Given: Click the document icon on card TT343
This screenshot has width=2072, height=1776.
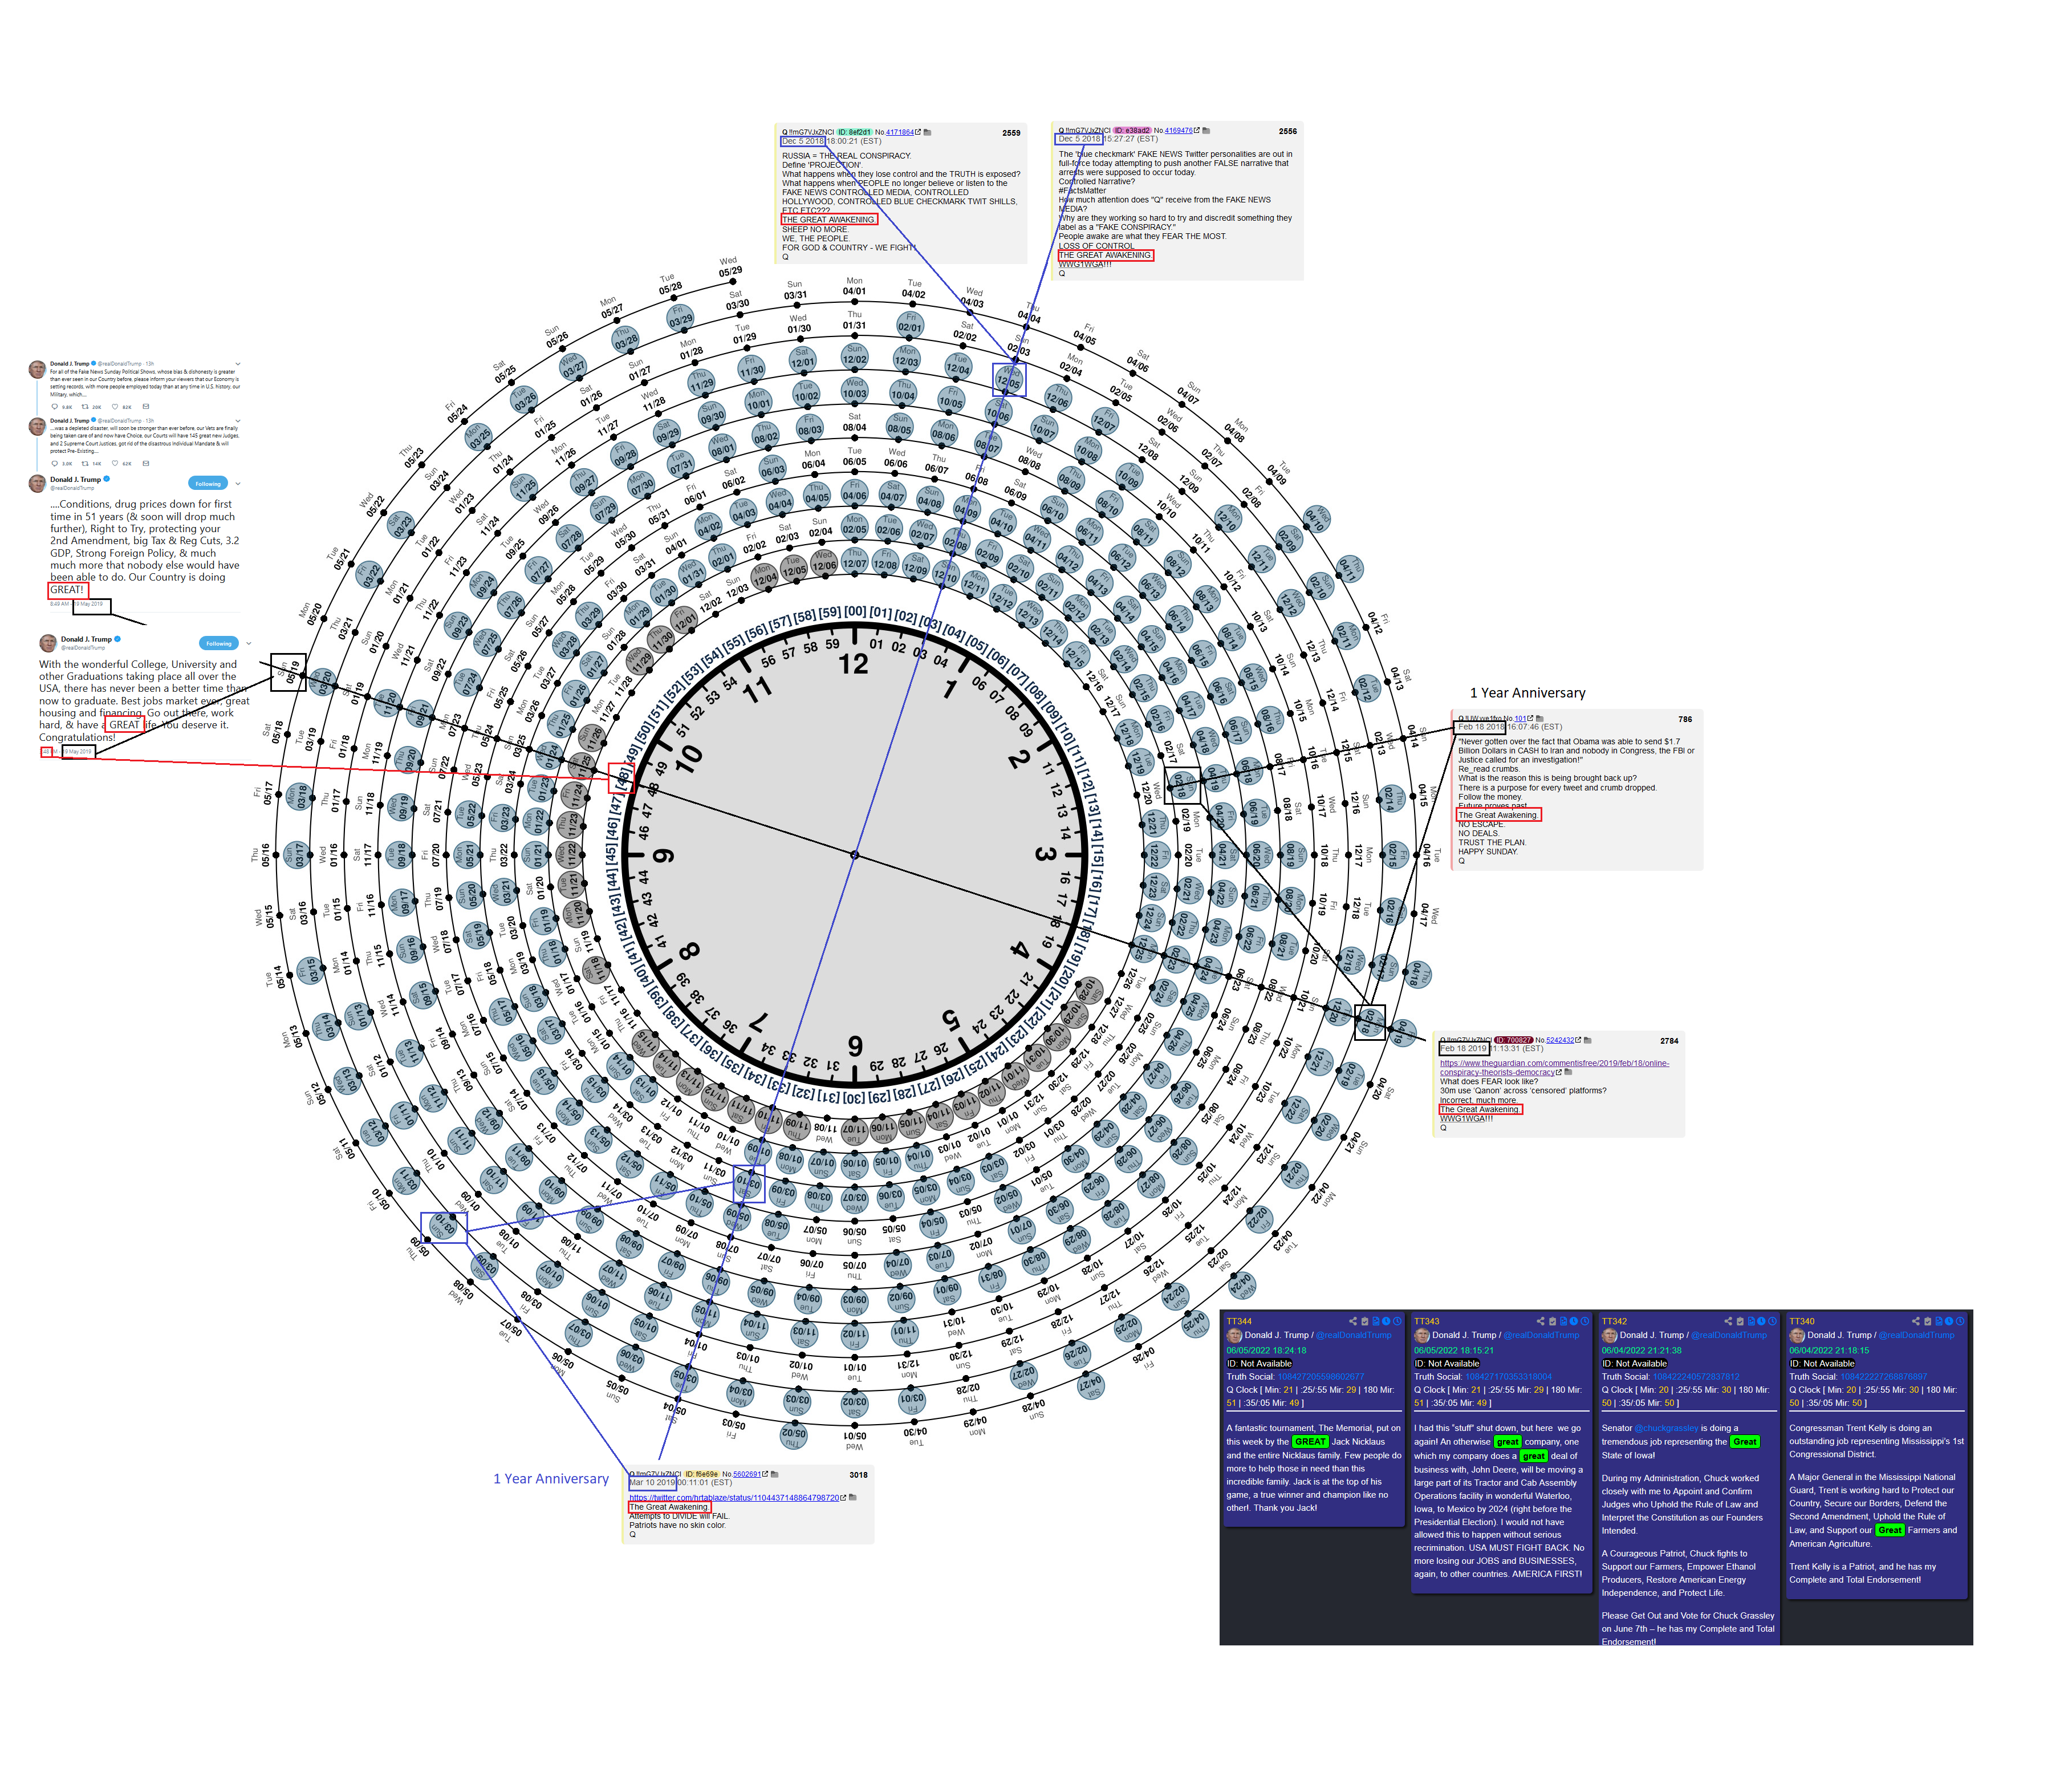Looking at the screenshot, I should (x=1564, y=1321).
